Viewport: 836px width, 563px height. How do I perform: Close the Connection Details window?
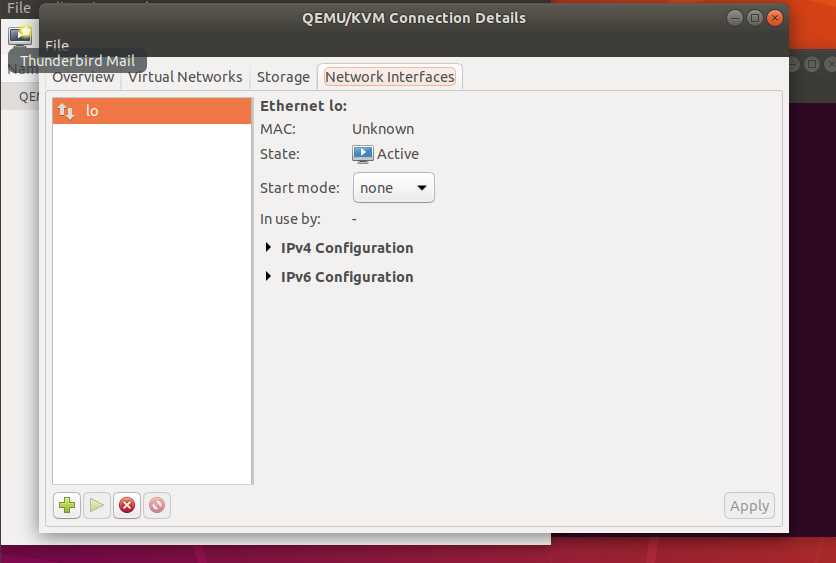click(x=775, y=18)
